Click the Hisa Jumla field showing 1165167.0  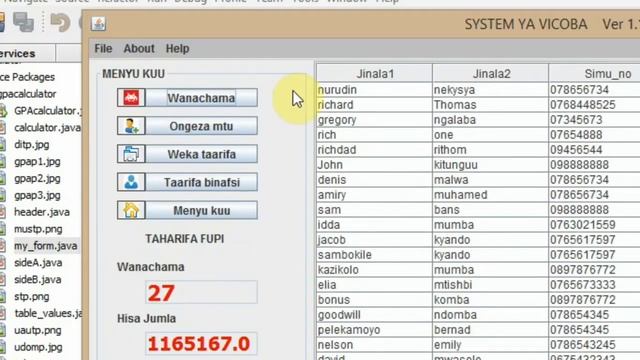(x=201, y=344)
